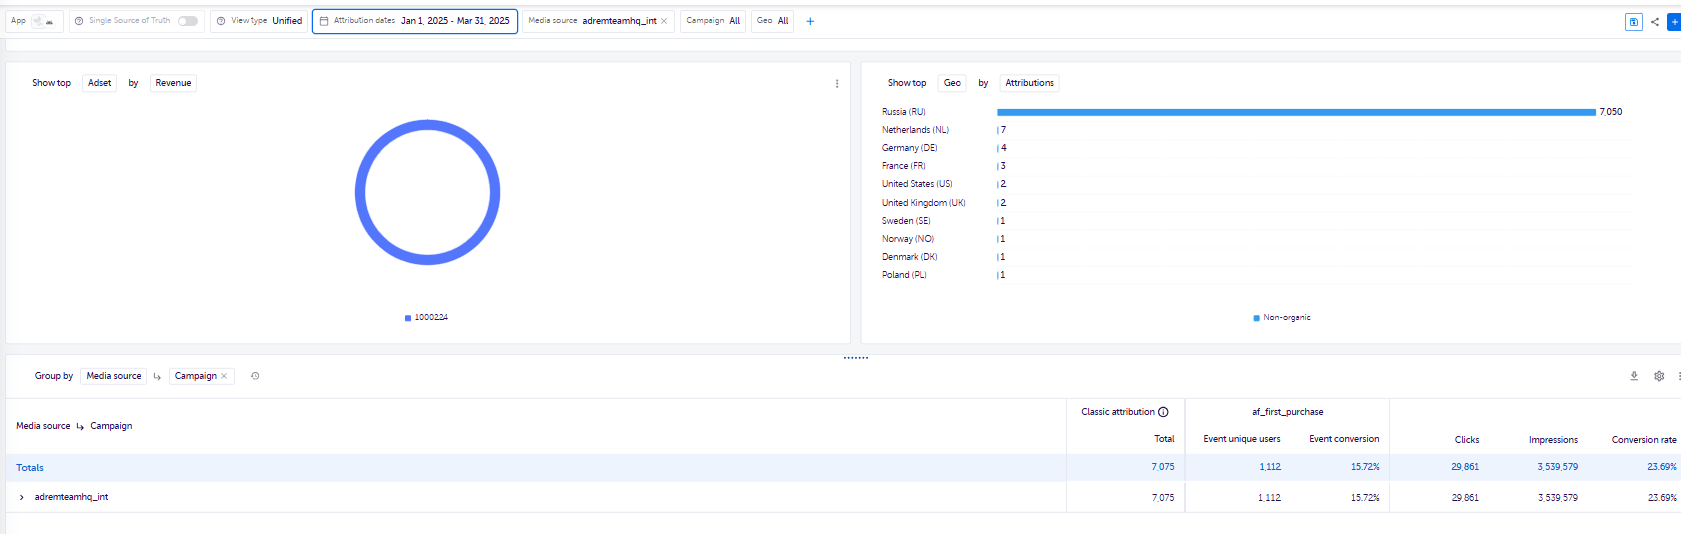Open the Campaign All filter
The image size is (1681, 534).
(713, 21)
